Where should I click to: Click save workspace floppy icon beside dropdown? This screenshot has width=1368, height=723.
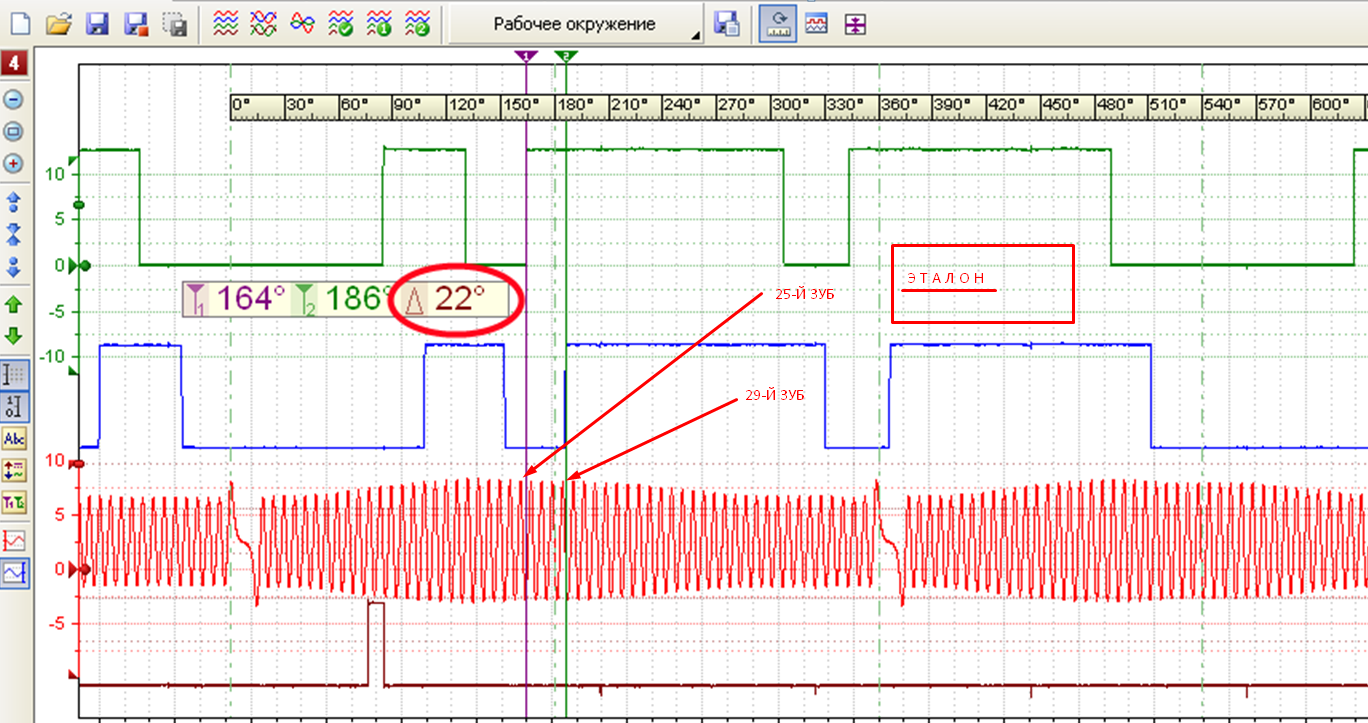point(727,25)
